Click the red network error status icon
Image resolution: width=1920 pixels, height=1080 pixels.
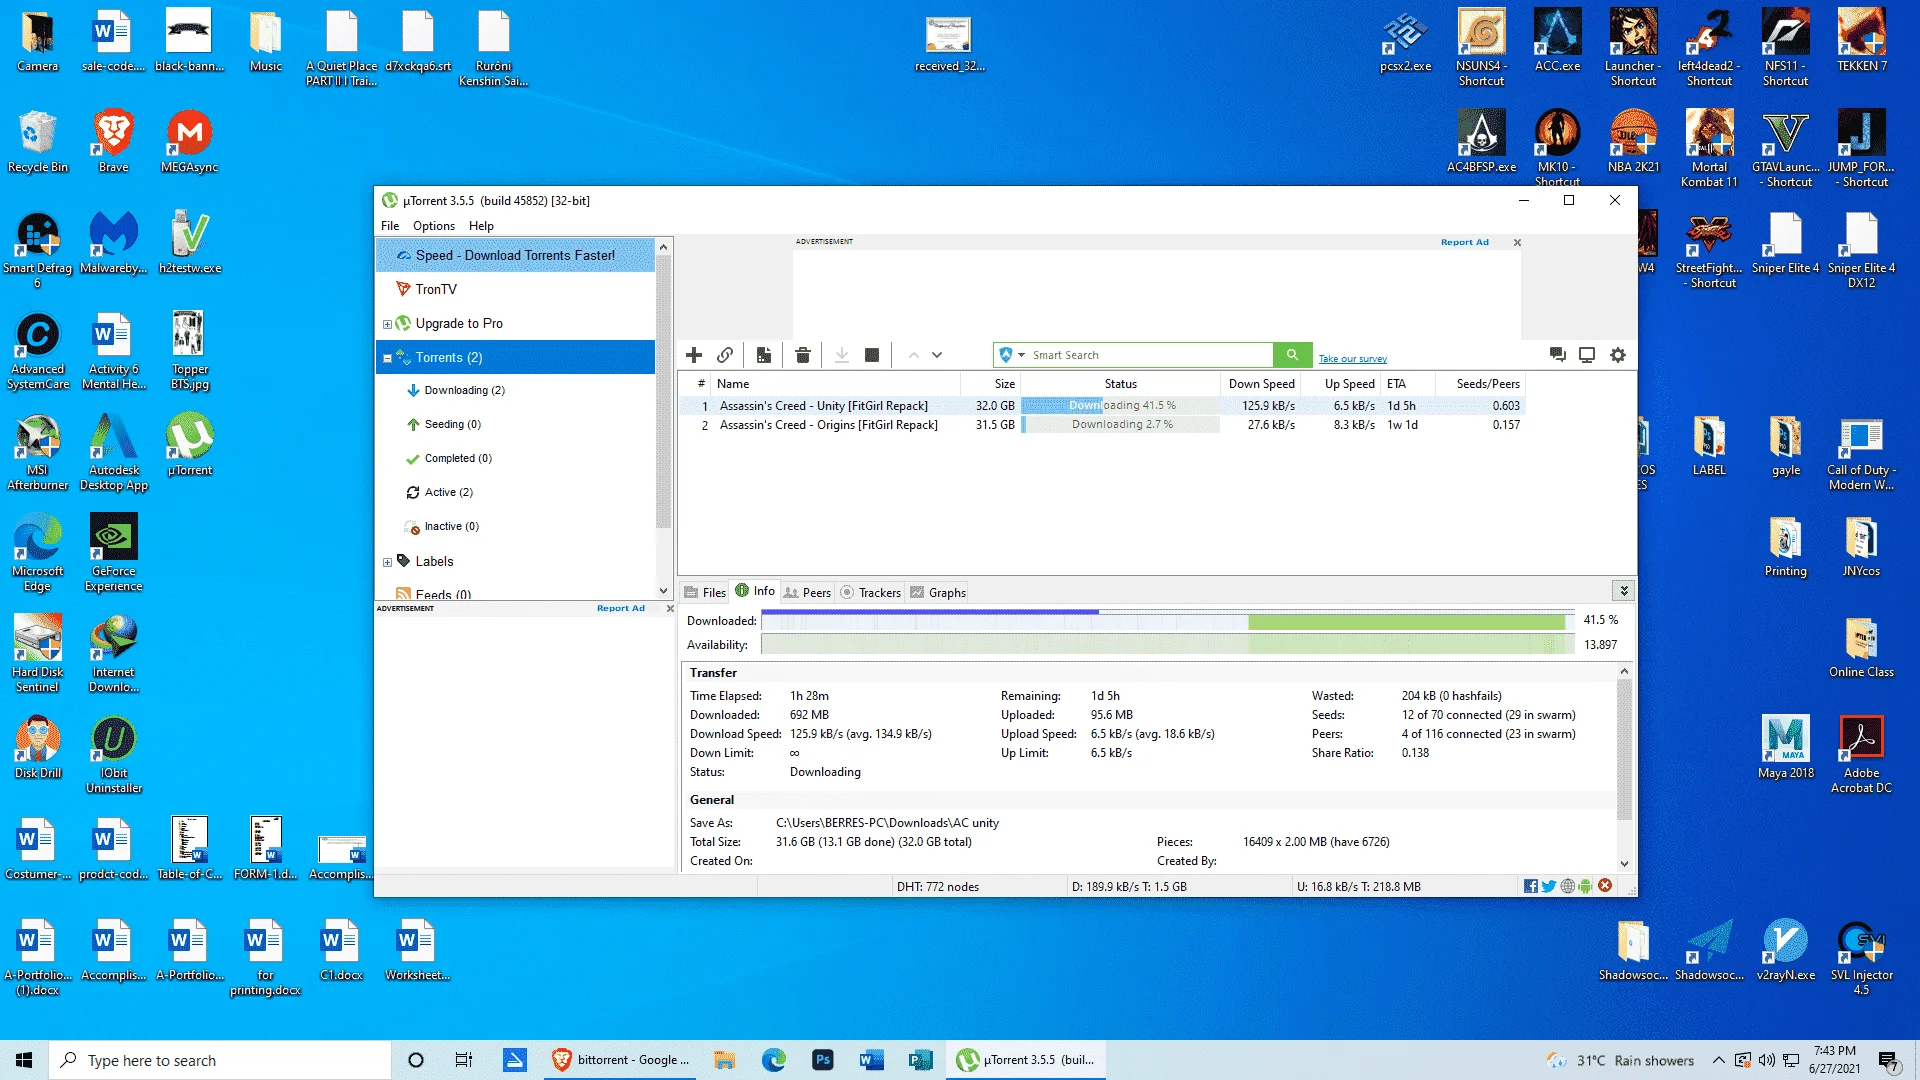[x=1605, y=885]
